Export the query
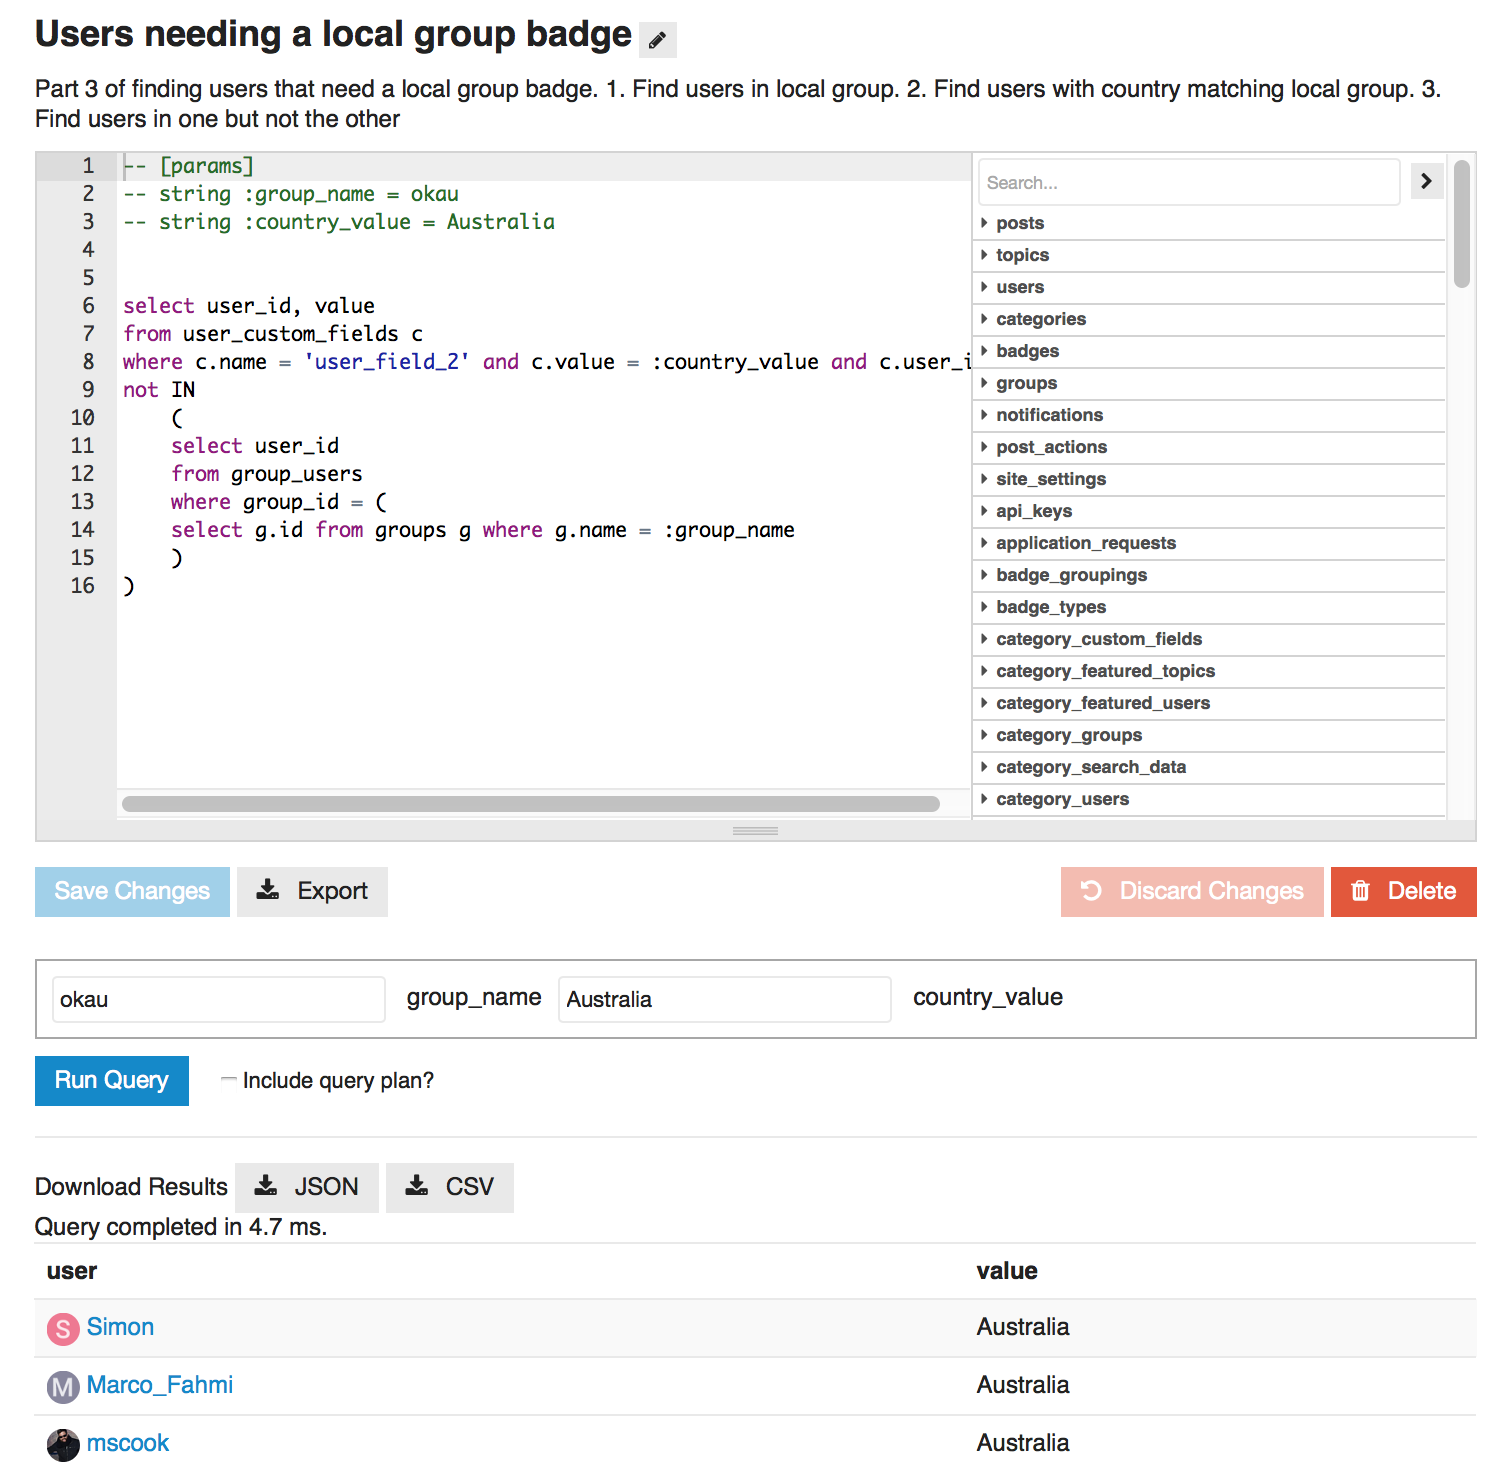The image size is (1506, 1472). 312,891
